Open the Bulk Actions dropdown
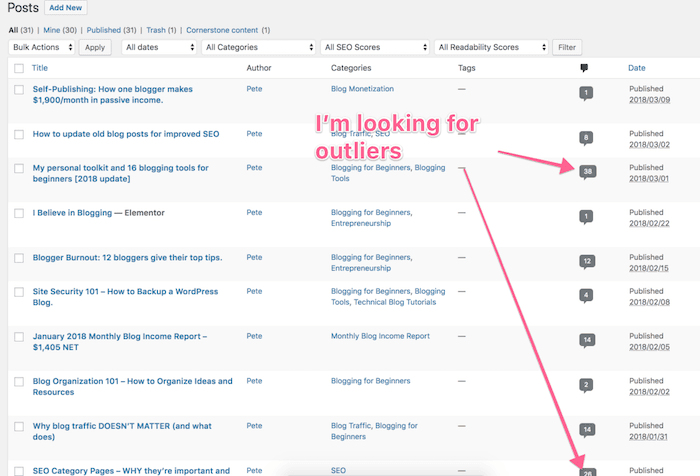Image resolution: width=700 pixels, height=476 pixels. coord(42,47)
